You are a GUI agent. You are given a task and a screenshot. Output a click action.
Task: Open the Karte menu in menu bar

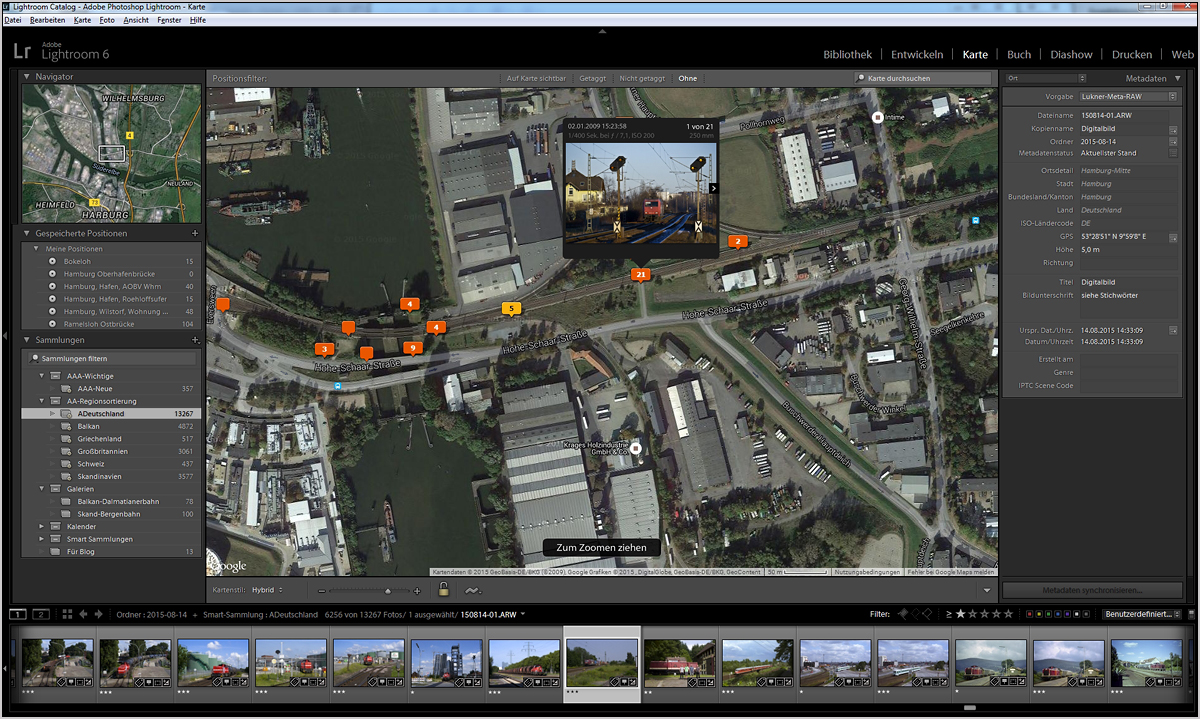(82, 20)
